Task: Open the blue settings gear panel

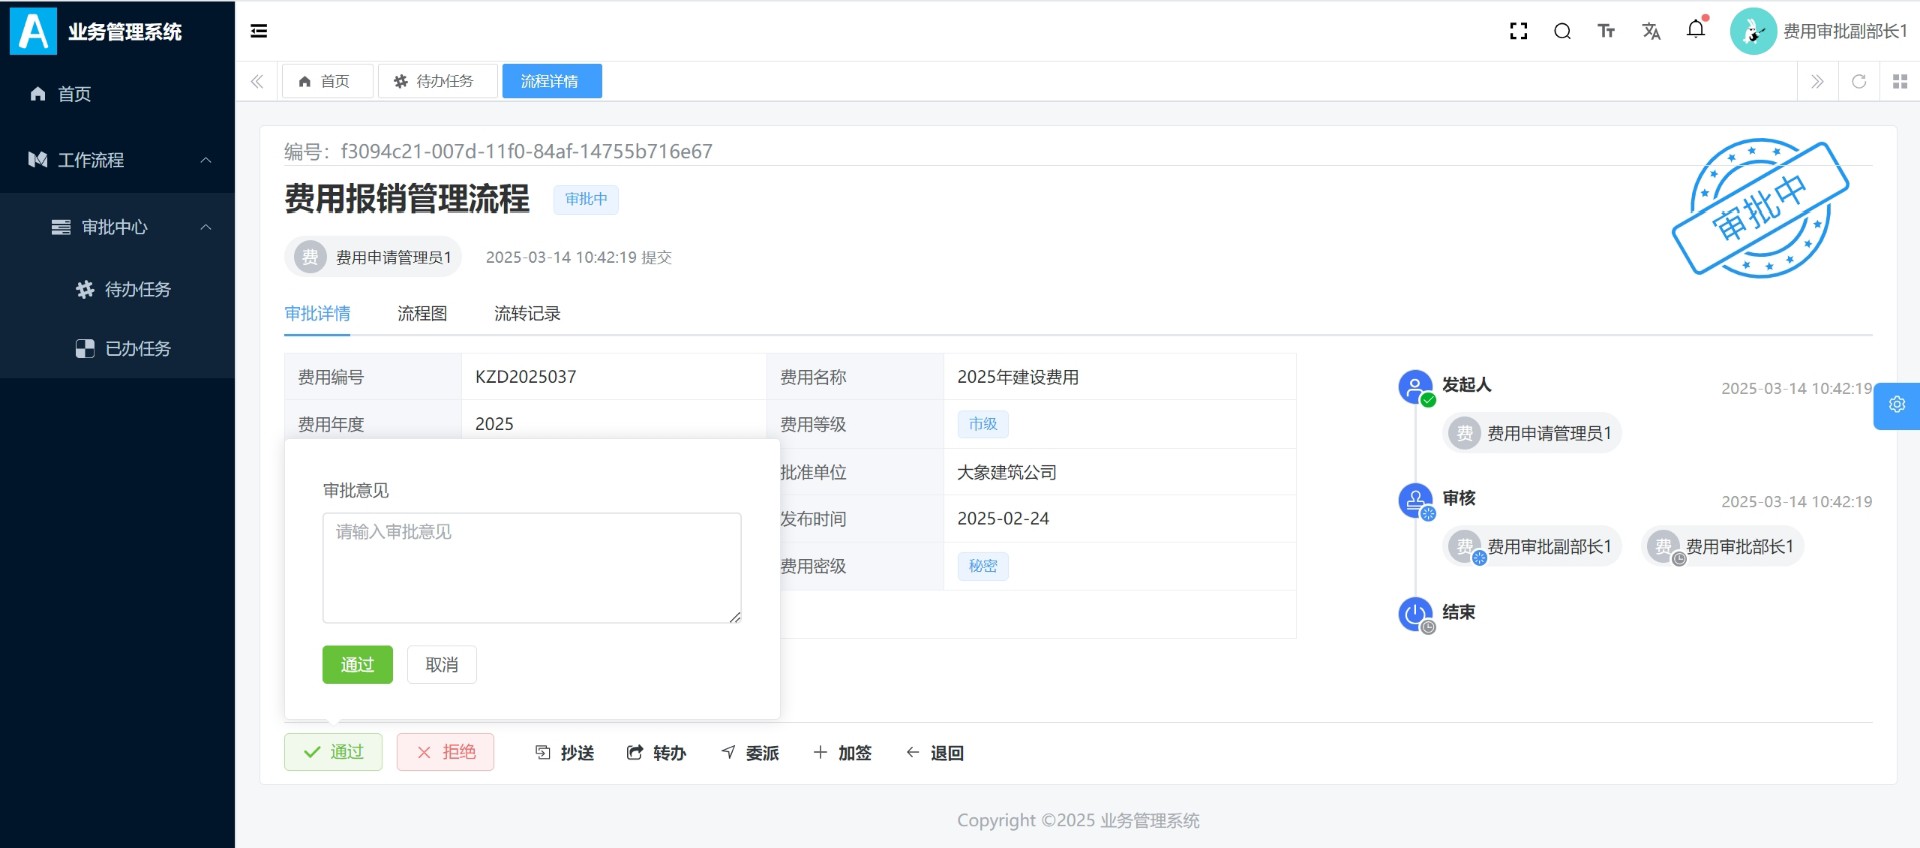Action: (1896, 405)
